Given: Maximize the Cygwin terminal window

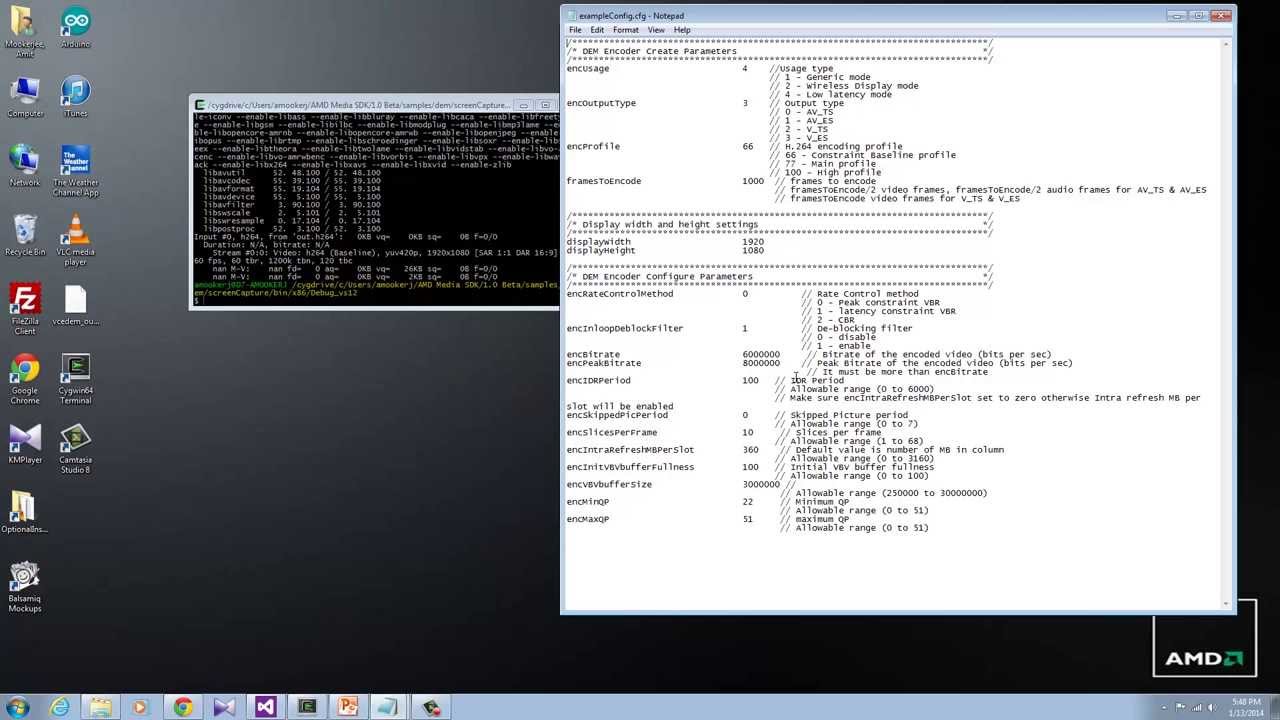Looking at the screenshot, I should (x=545, y=104).
